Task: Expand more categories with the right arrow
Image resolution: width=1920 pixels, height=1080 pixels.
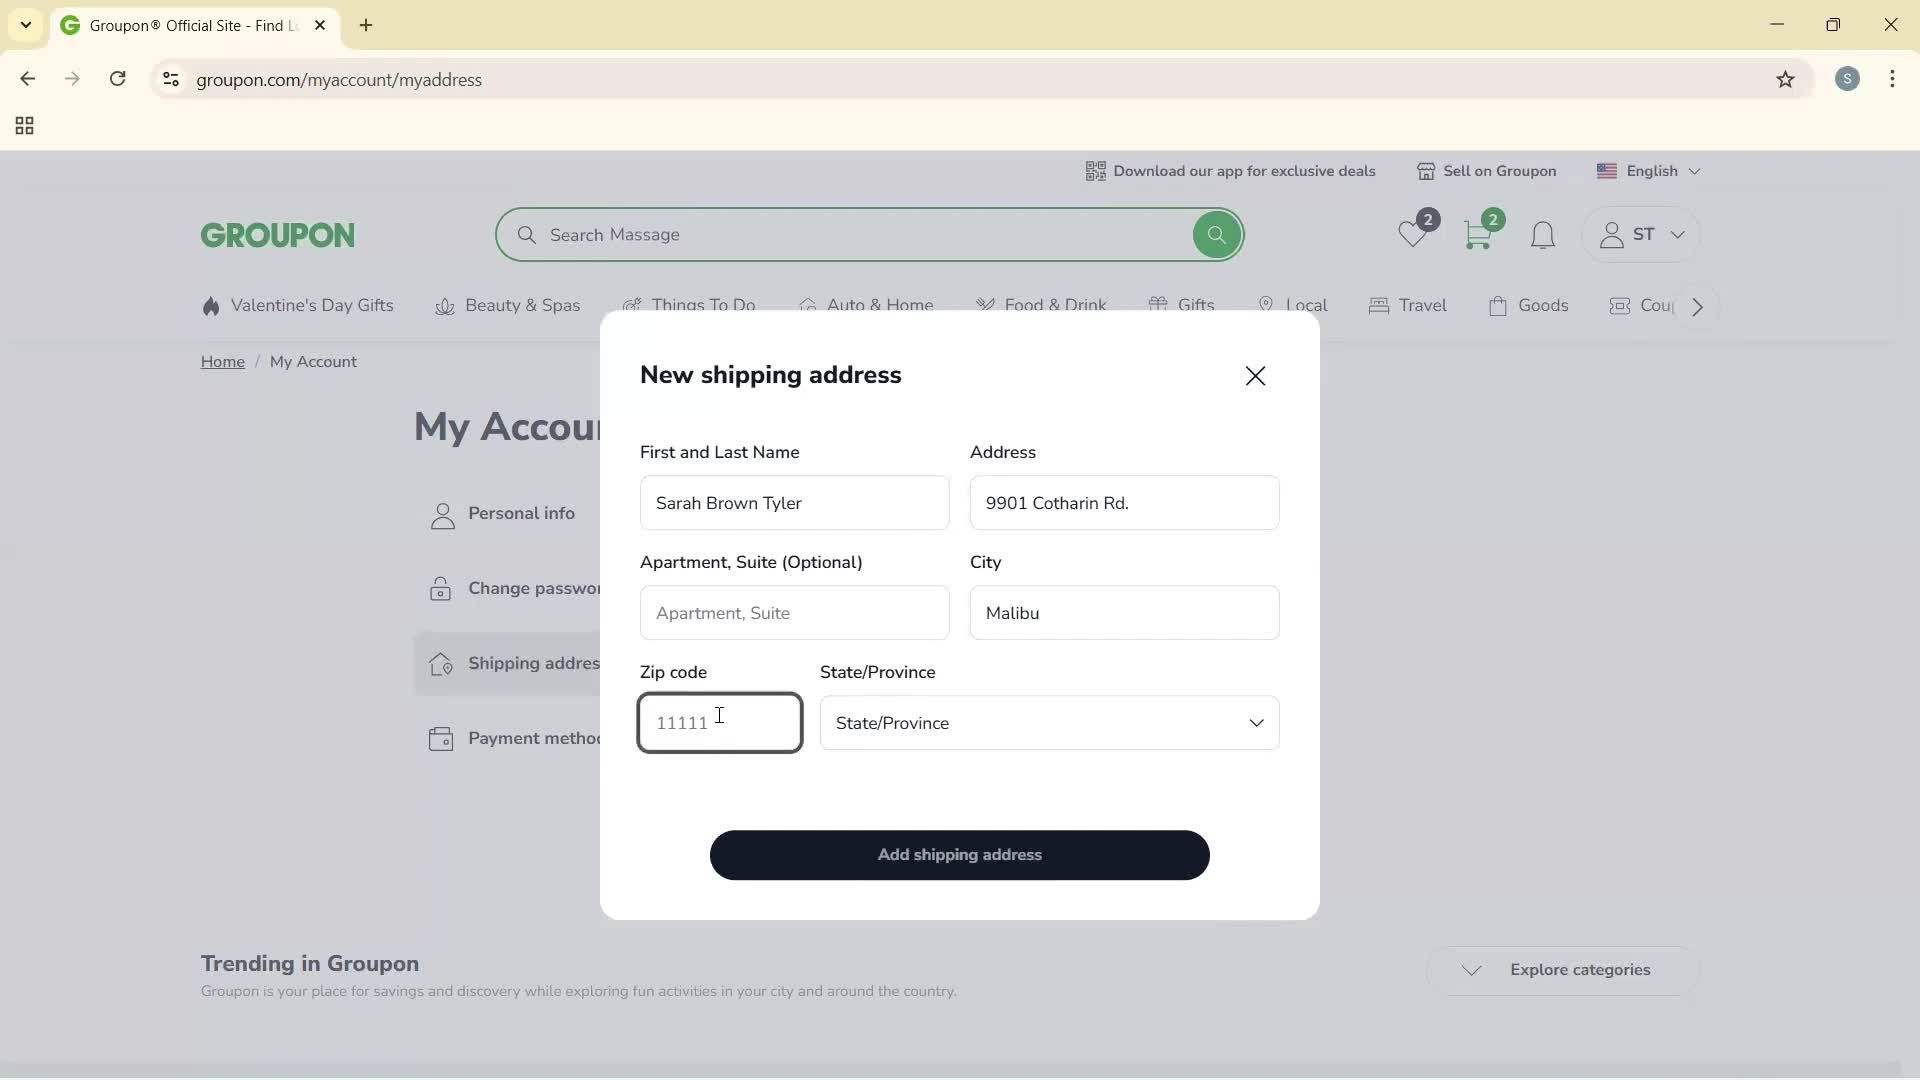Action: [1696, 306]
